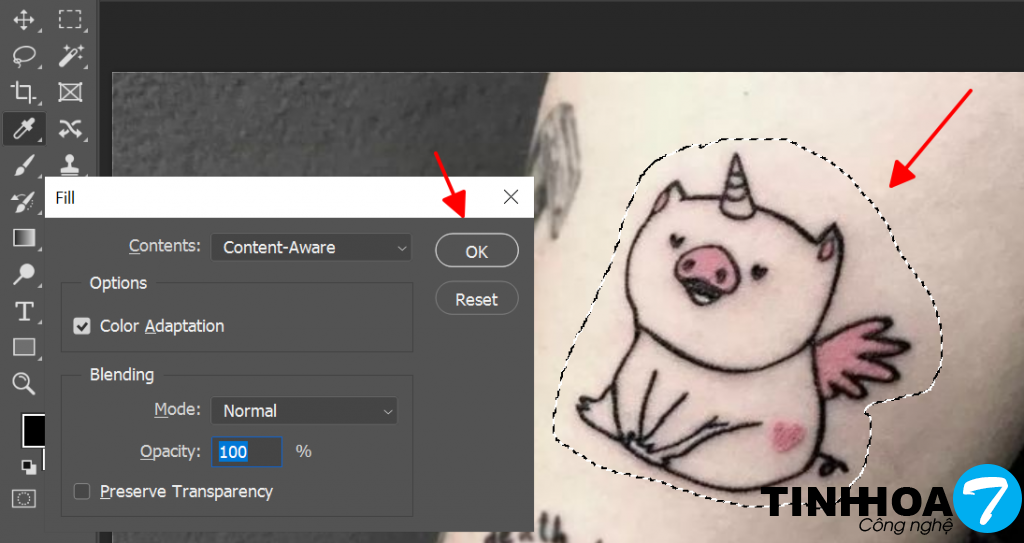Select the Lasso tool

pyautogui.click(x=24, y=56)
